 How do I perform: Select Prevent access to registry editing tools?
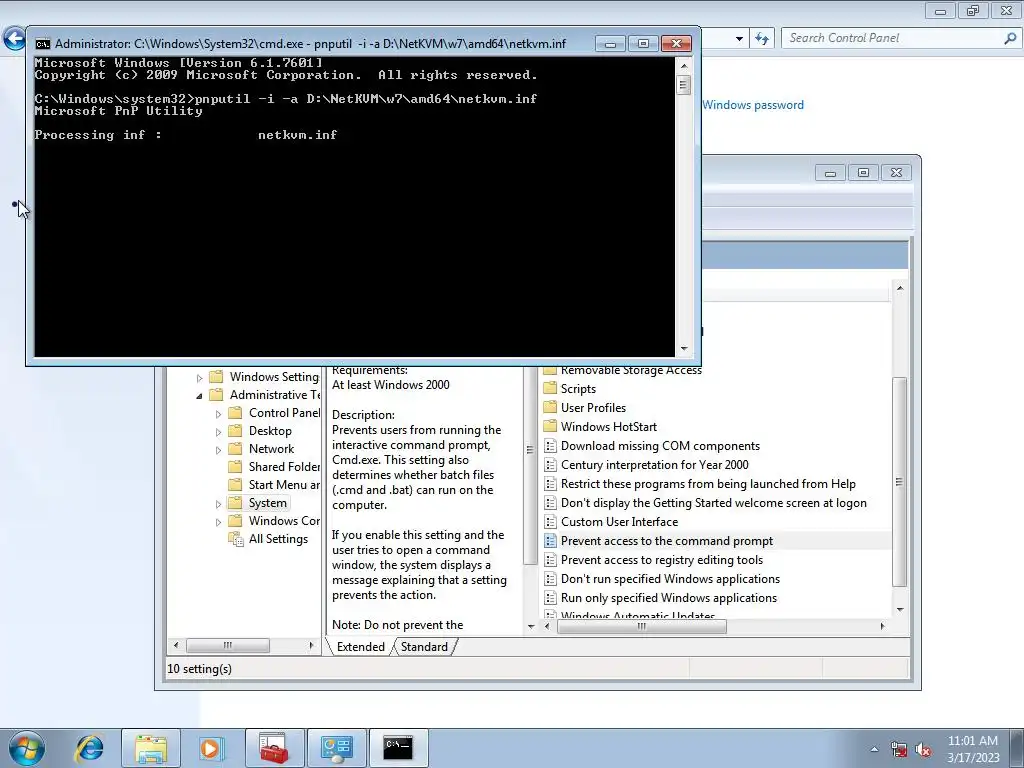coord(662,560)
